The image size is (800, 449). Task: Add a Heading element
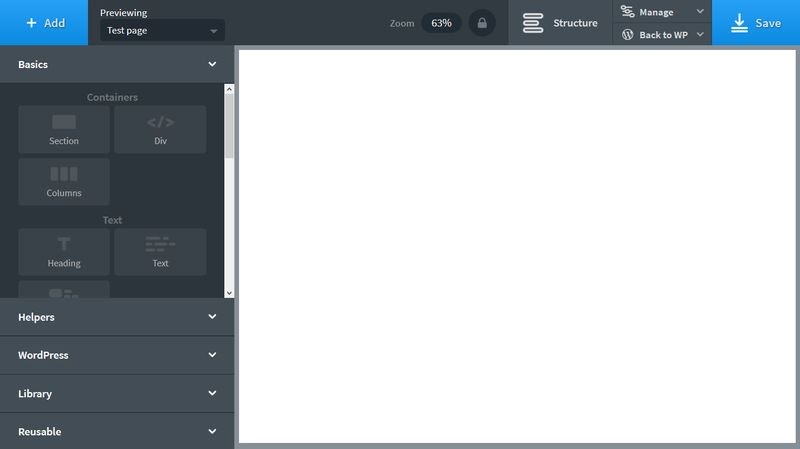tap(64, 252)
